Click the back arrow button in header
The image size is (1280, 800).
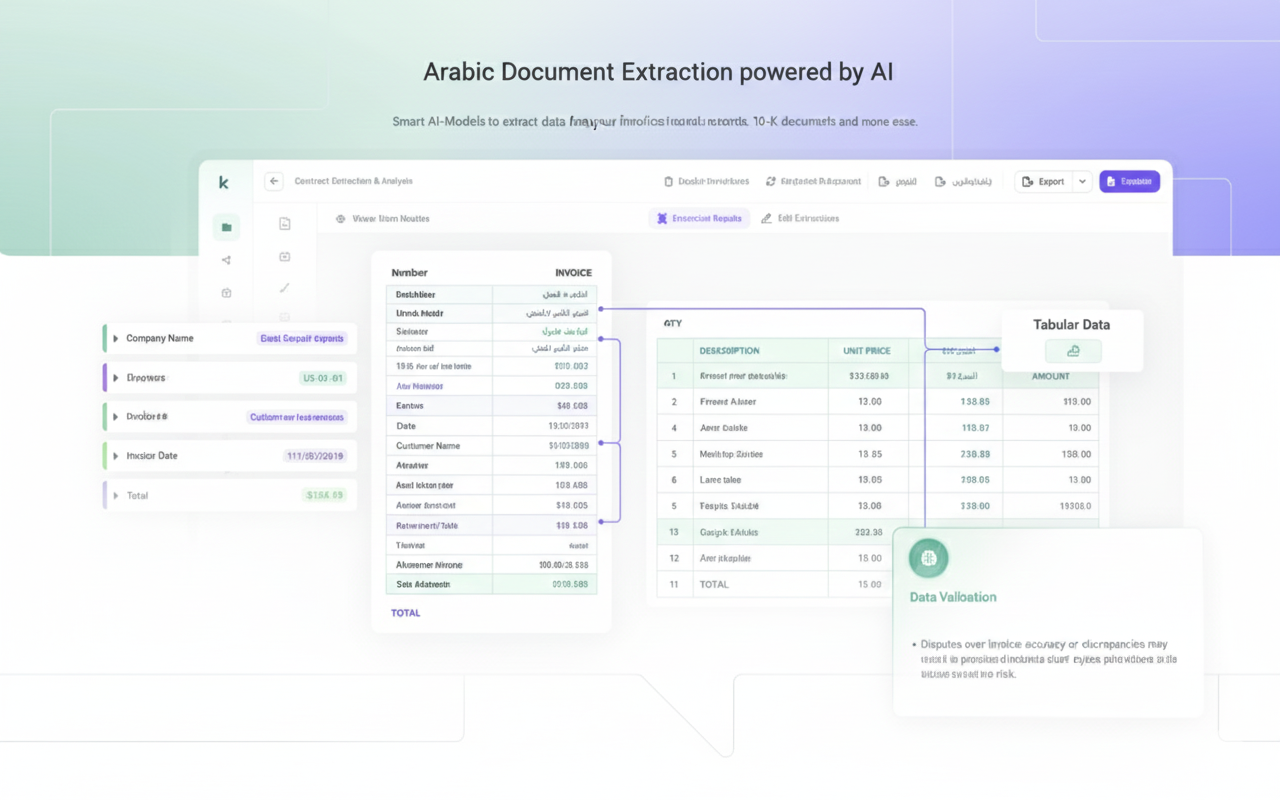click(274, 181)
